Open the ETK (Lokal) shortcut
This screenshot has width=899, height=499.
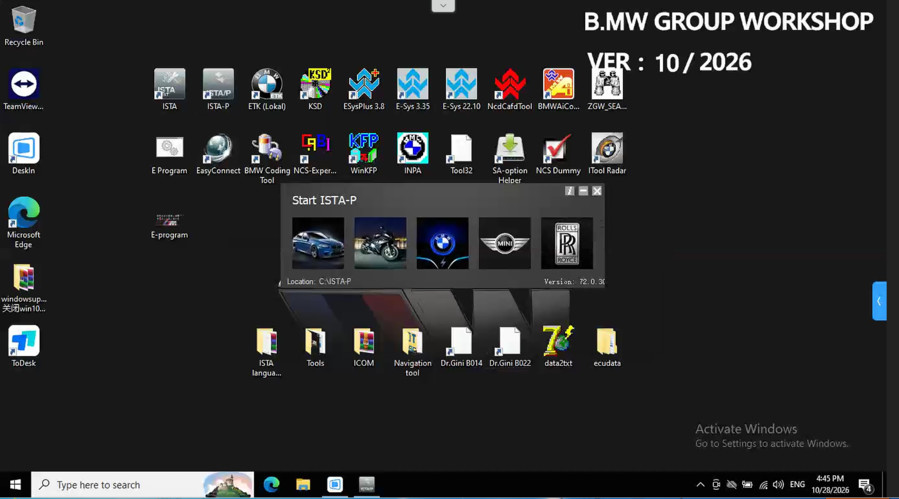coord(267,84)
